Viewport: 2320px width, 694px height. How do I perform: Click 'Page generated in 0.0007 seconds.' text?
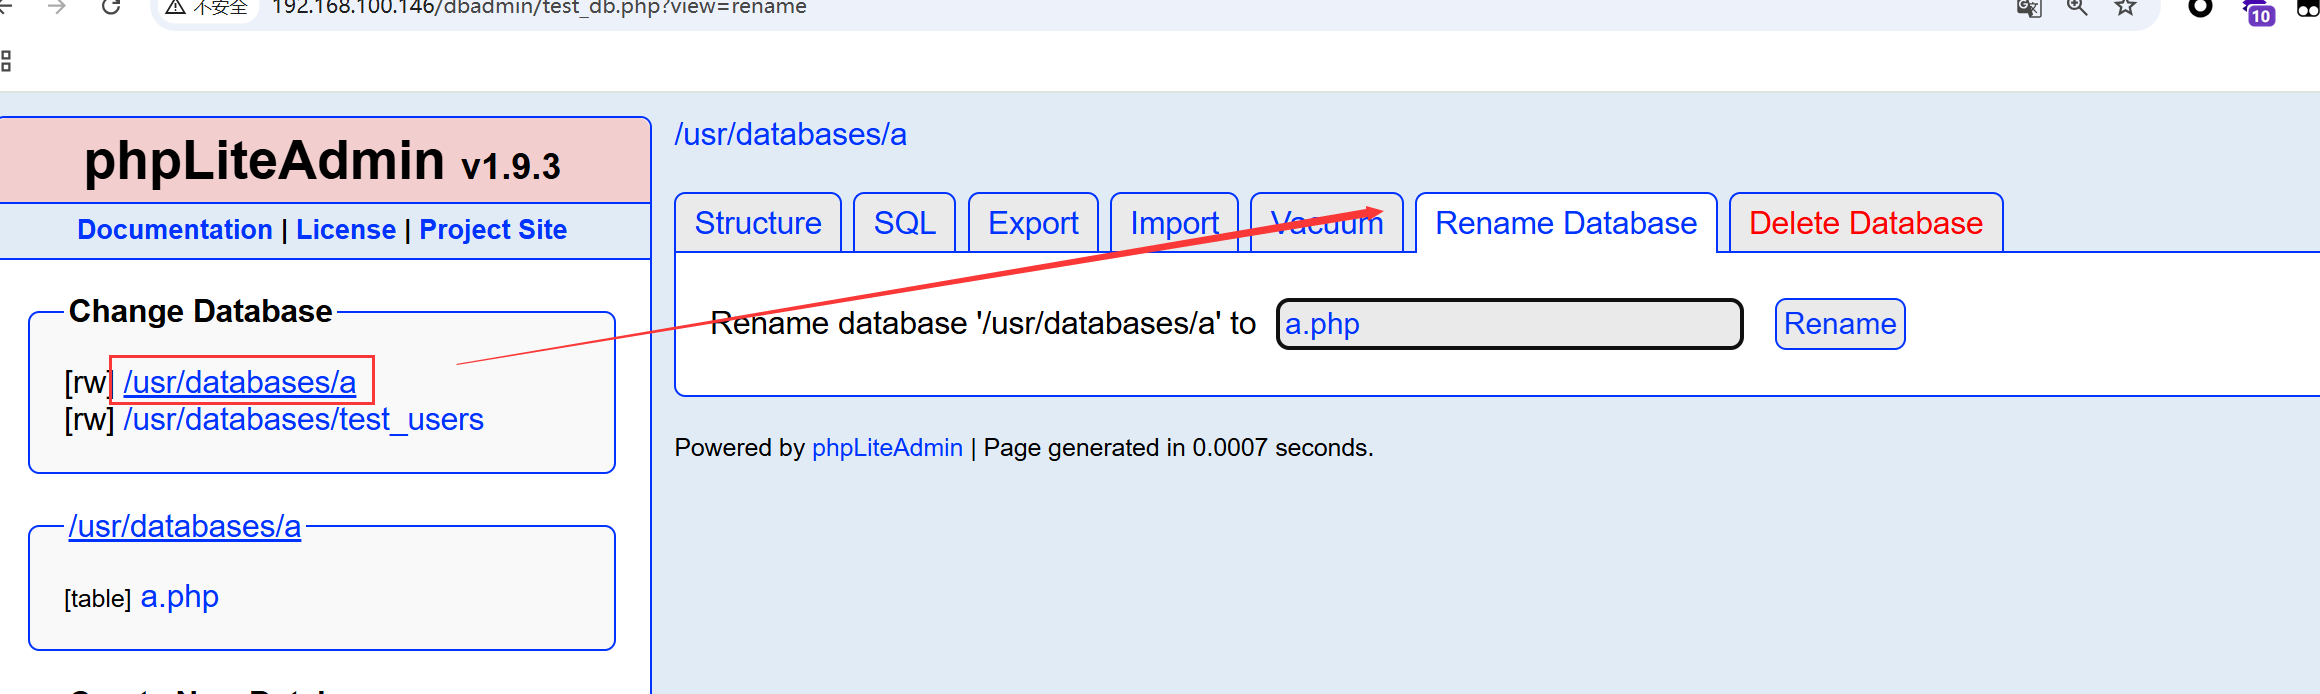pos(1179,448)
